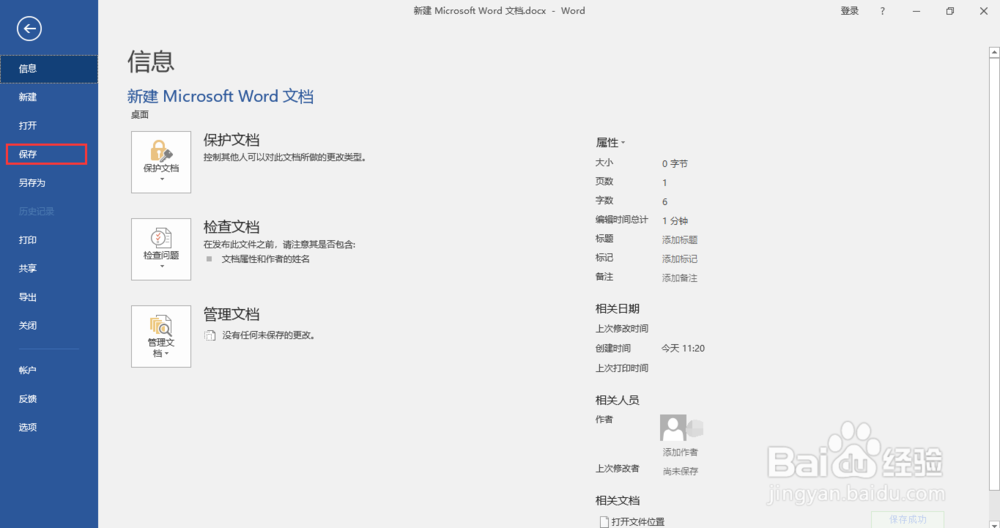Screen dimensions: 1000x528
Task: Open the Protect Document (保护文档) button
Action: tap(161, 162)
